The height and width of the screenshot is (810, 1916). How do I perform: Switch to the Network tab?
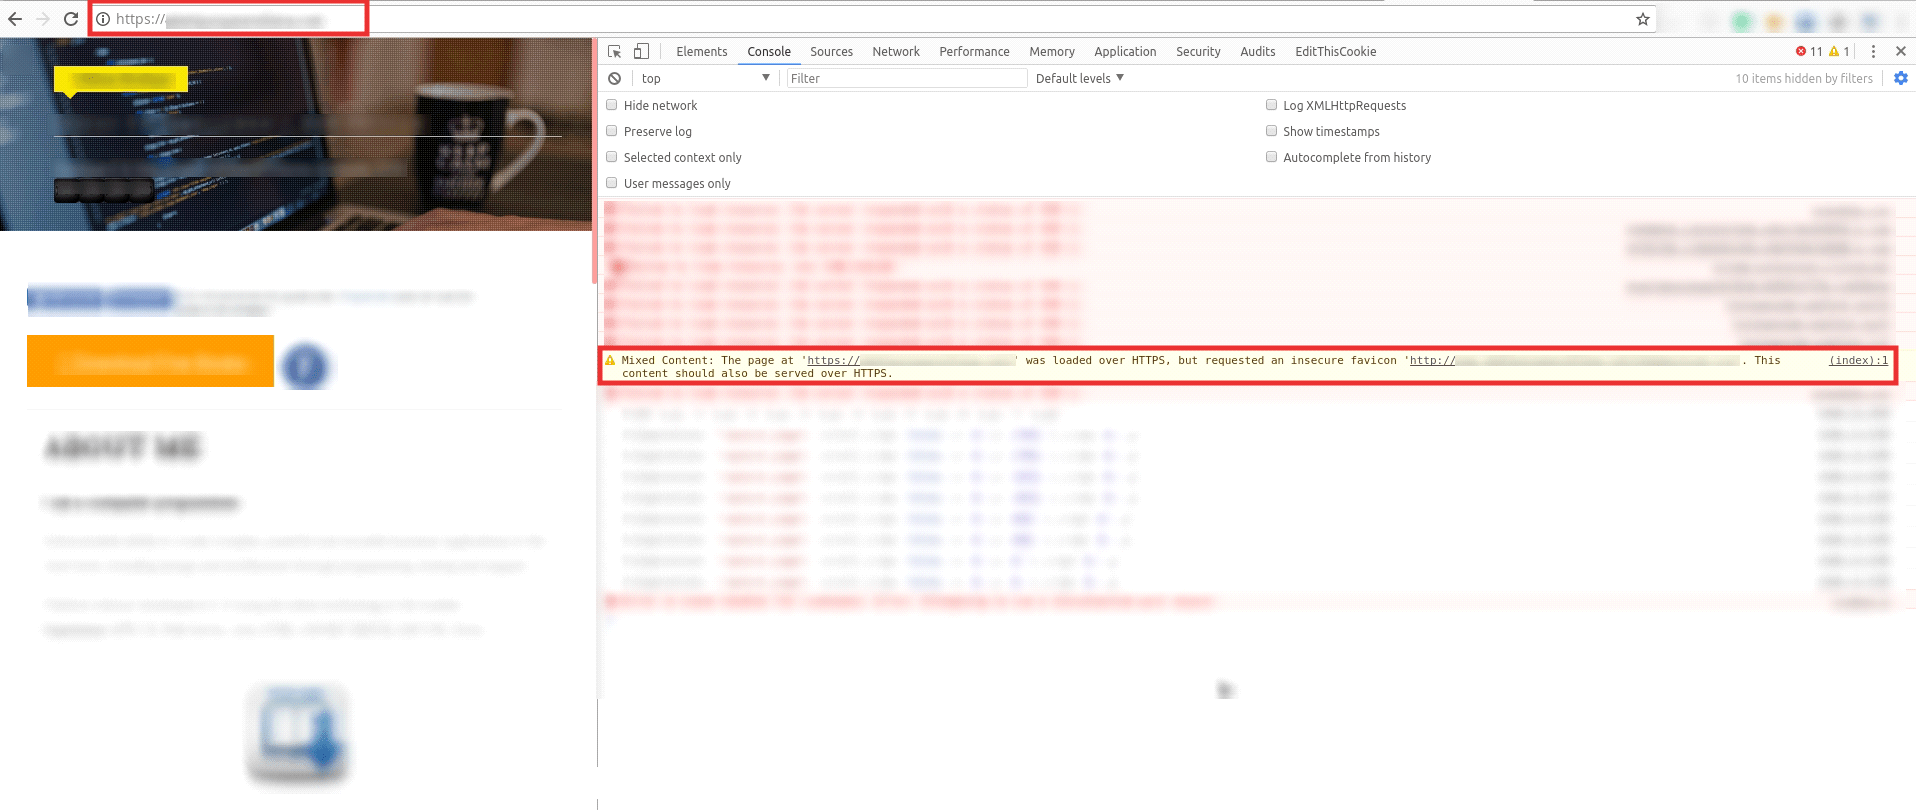[x=895, y=52]
